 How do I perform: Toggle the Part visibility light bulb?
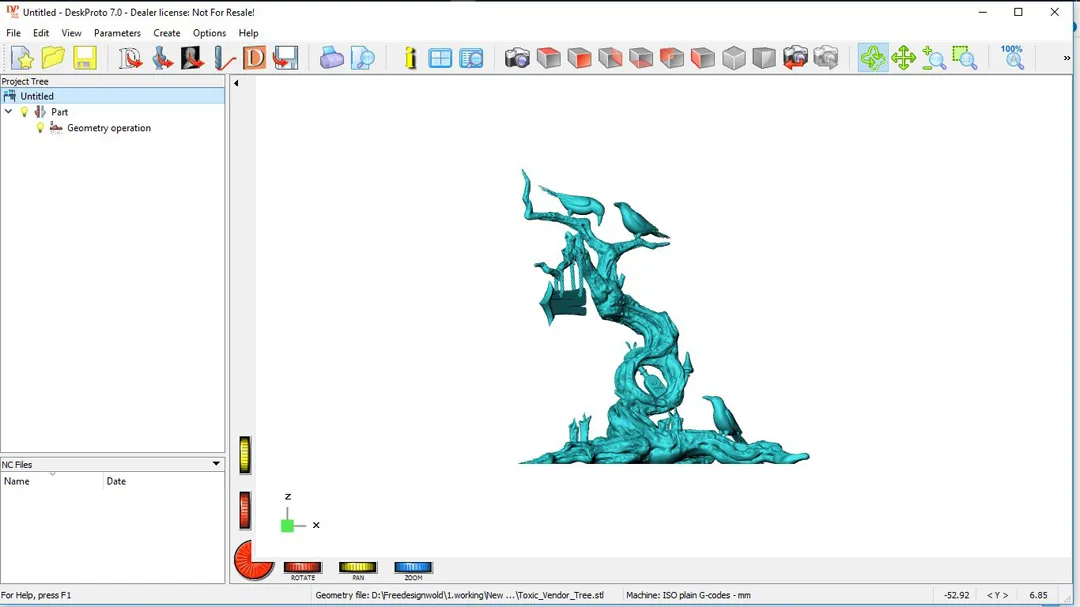coord(25,112)
